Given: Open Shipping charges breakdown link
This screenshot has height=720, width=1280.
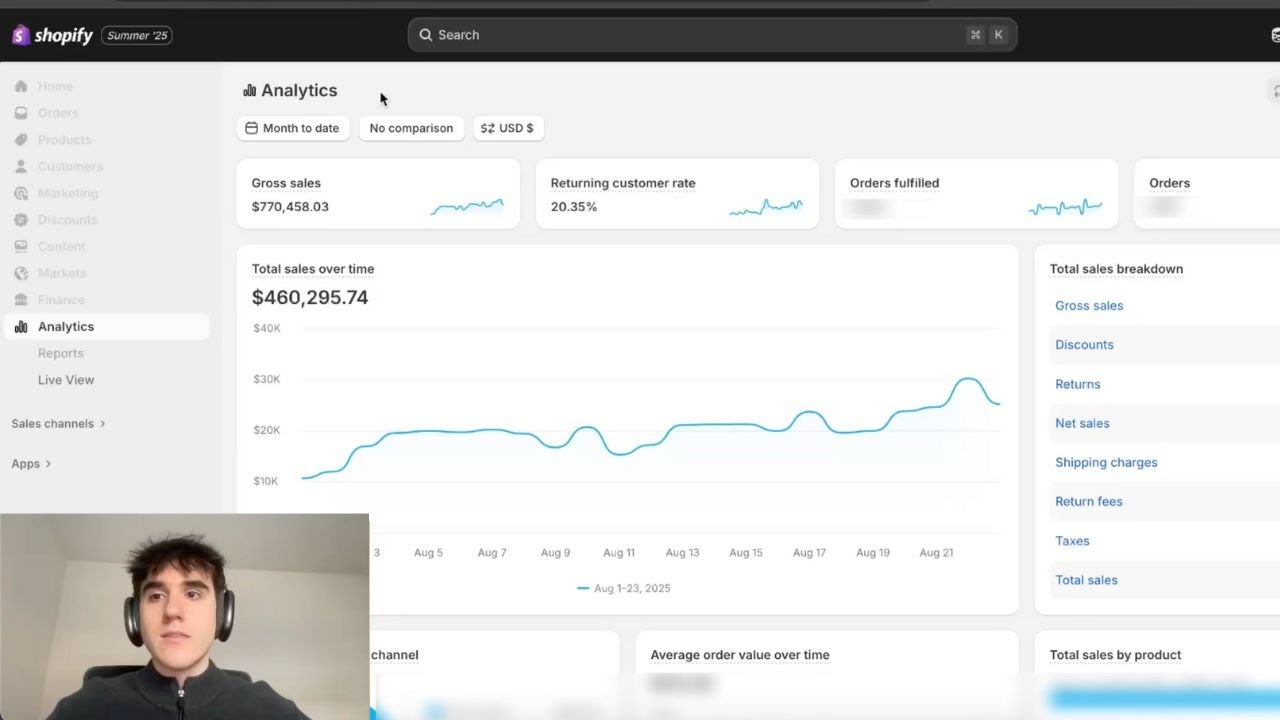Looking at the screenshot, I should coord(1106,462).
